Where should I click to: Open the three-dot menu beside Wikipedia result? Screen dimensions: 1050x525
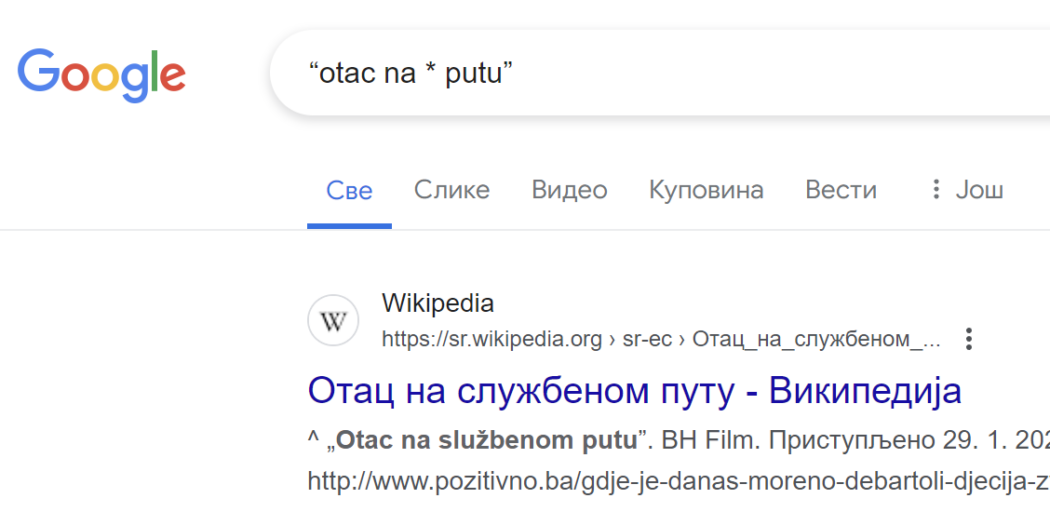click(968, 339)
